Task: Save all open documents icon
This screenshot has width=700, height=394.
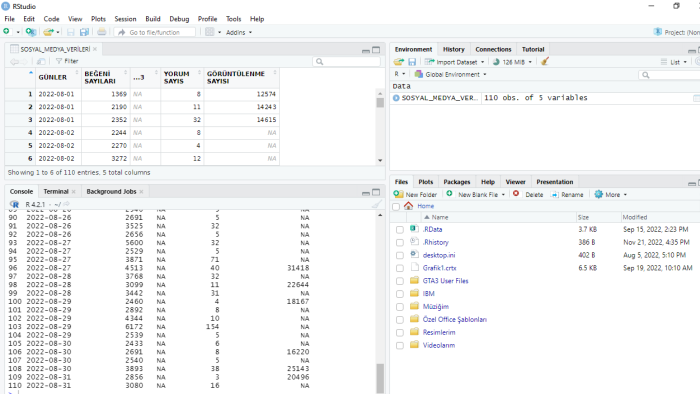Action: coord(84,32)
